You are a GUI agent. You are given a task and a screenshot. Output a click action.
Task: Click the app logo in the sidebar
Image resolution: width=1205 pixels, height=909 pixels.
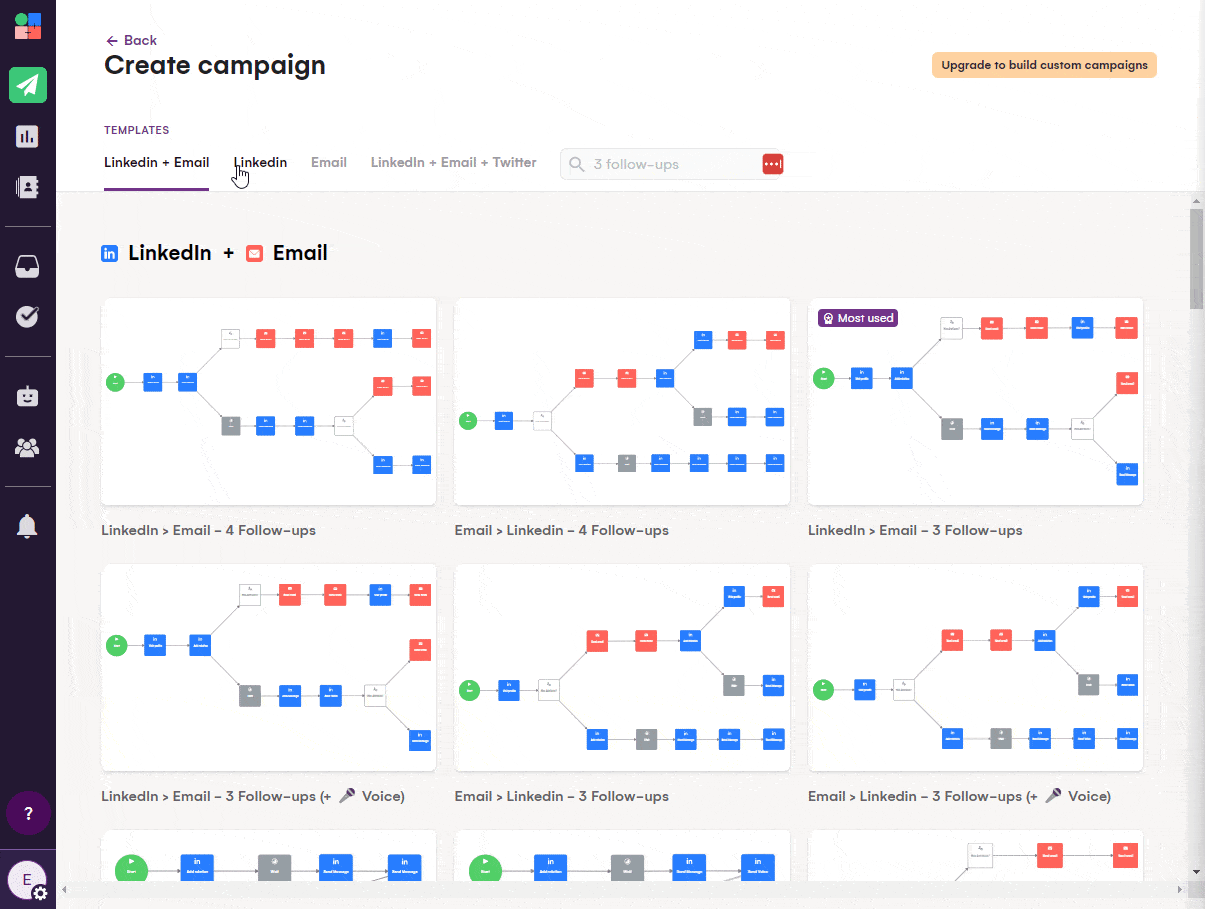coord(28,26)
